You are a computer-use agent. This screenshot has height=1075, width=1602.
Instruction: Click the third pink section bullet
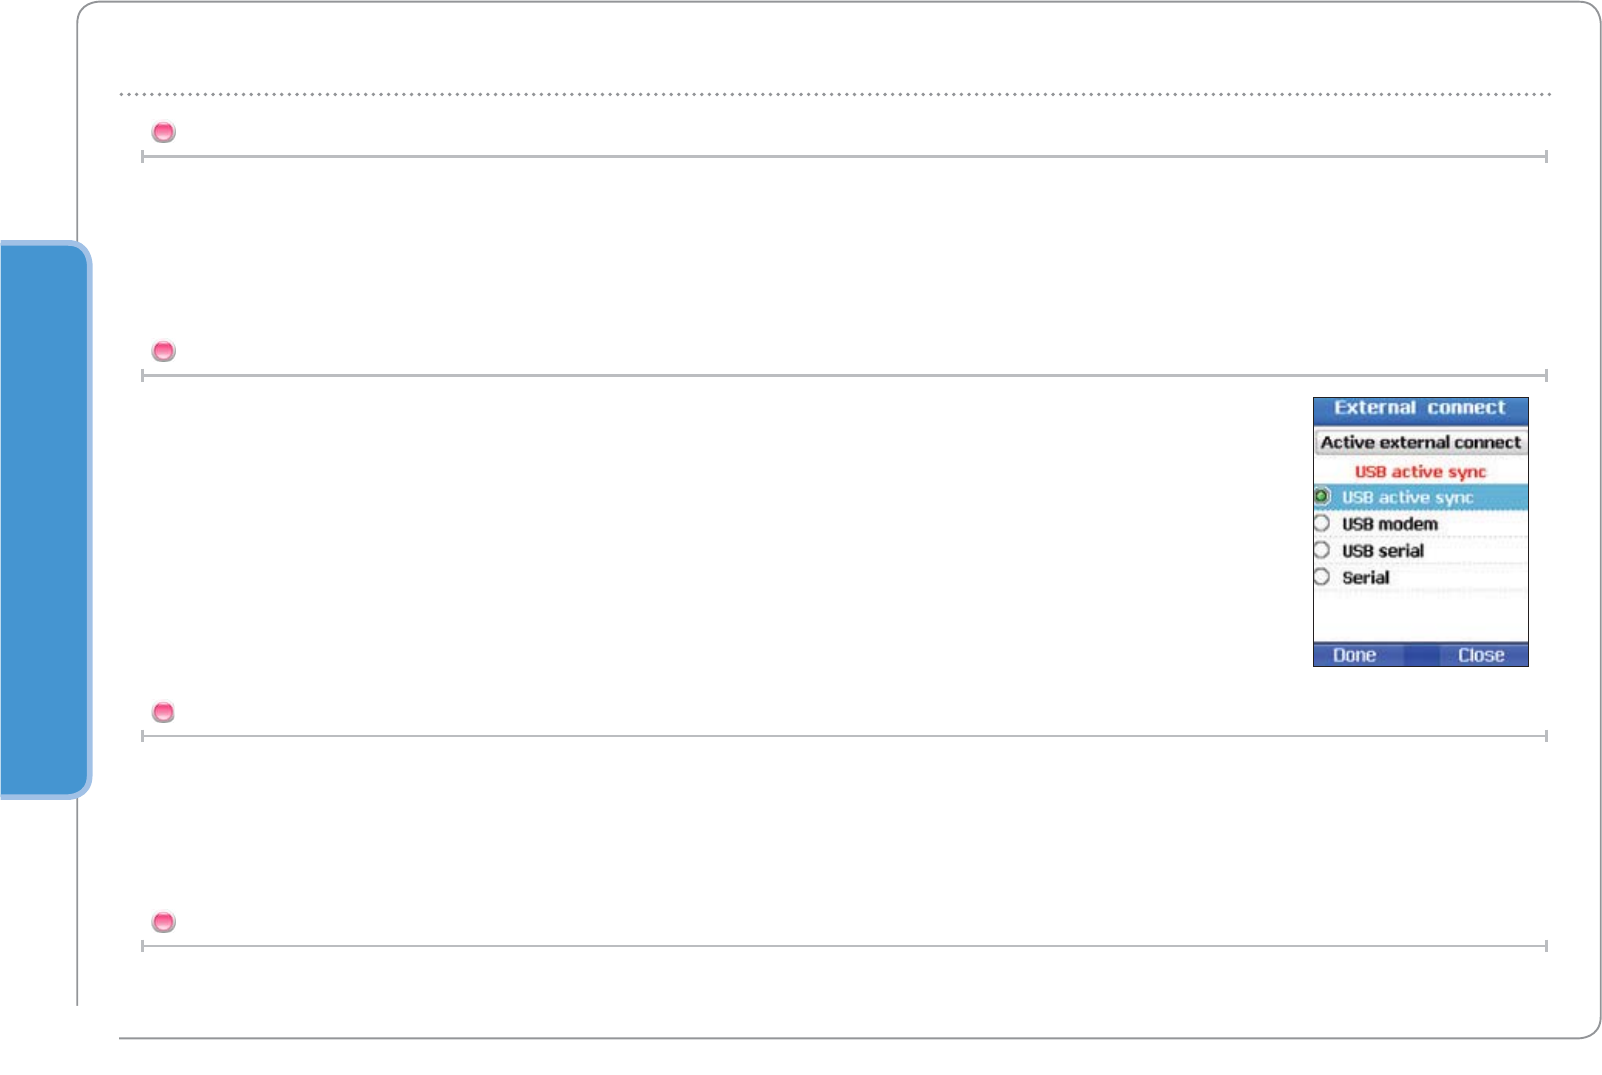(163, 712)
